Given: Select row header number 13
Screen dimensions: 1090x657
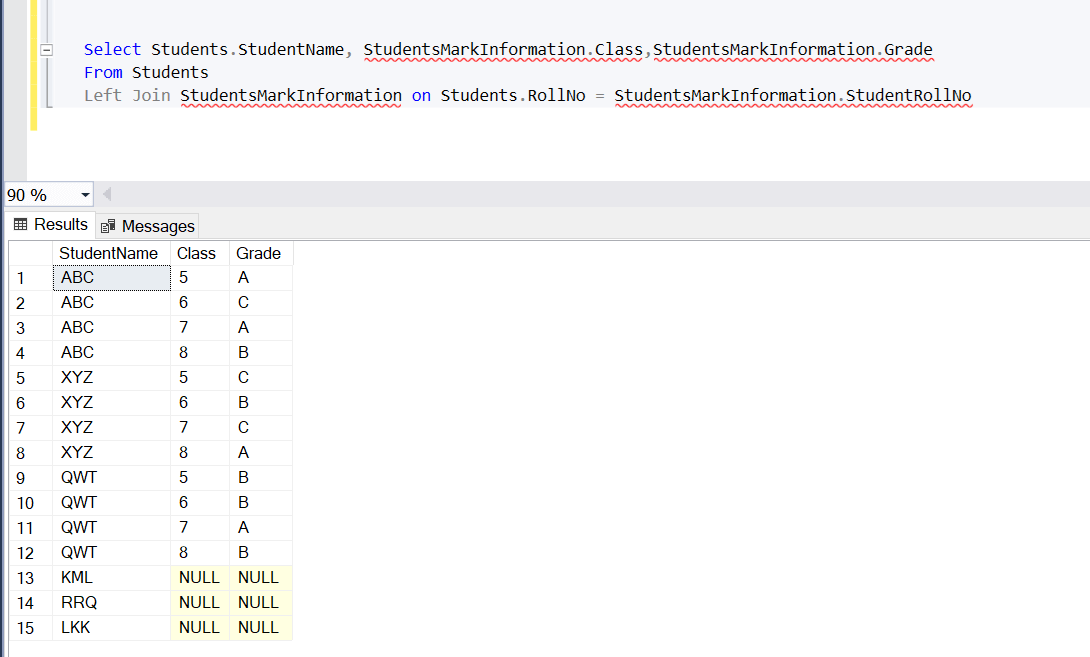Looking at the screenshot, I should pyautogui.click(x=26, y=578).
